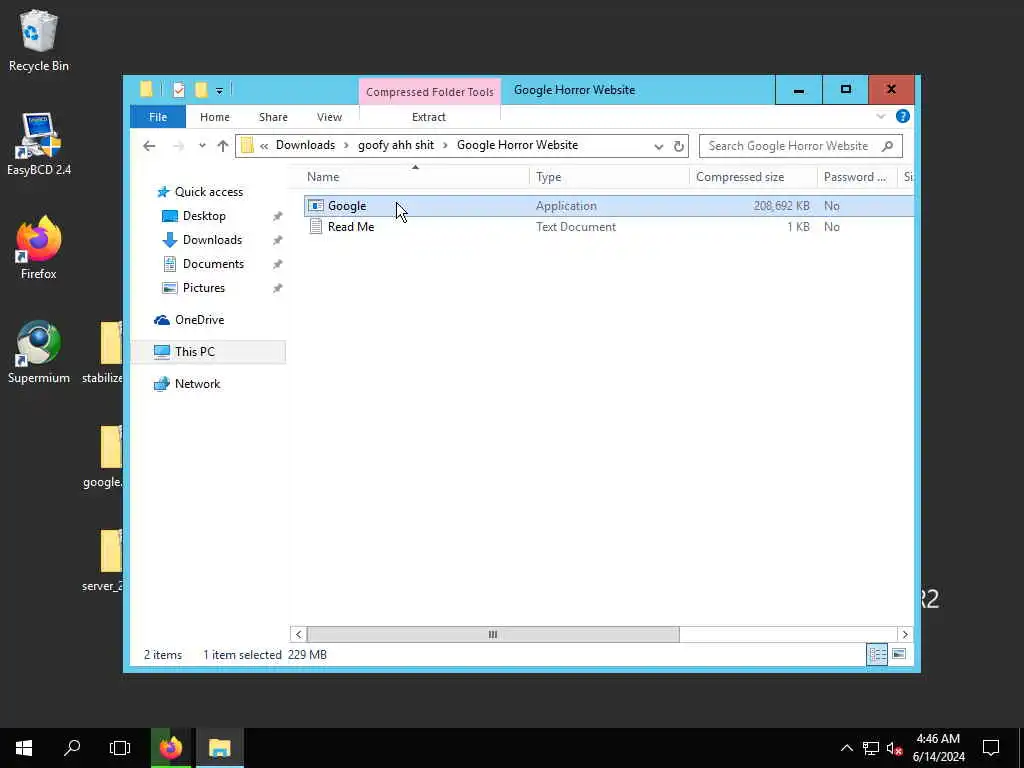The image size is (1024, 768).
Task: Go back with the Back arrow
Action: 149,146
